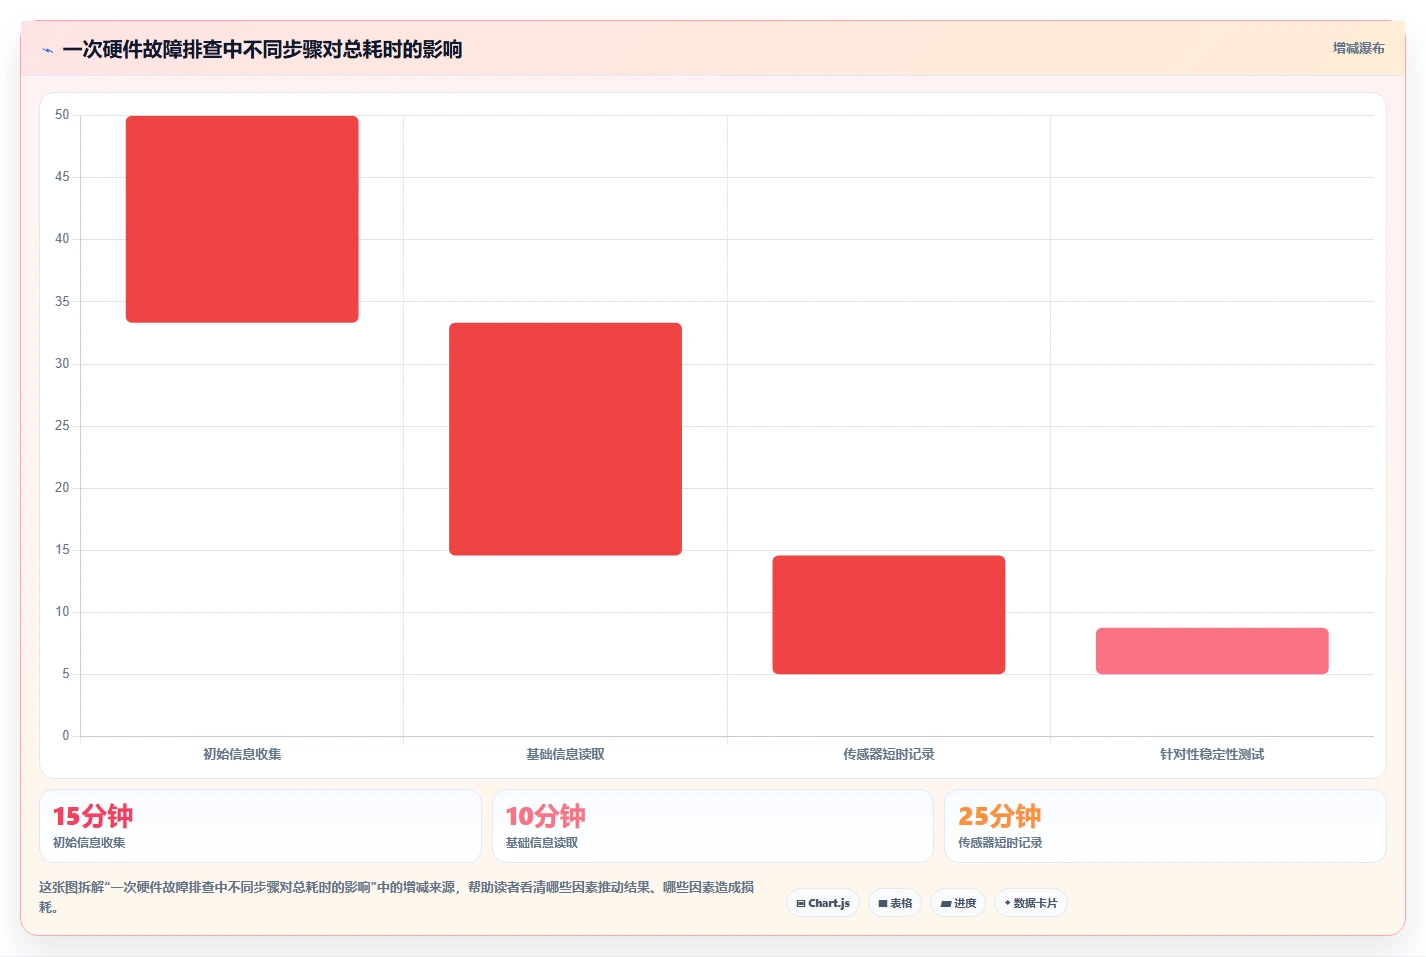1426x957 pixels.
Task: Click the red bar for 初始信息收集
Action: (242, 219)
